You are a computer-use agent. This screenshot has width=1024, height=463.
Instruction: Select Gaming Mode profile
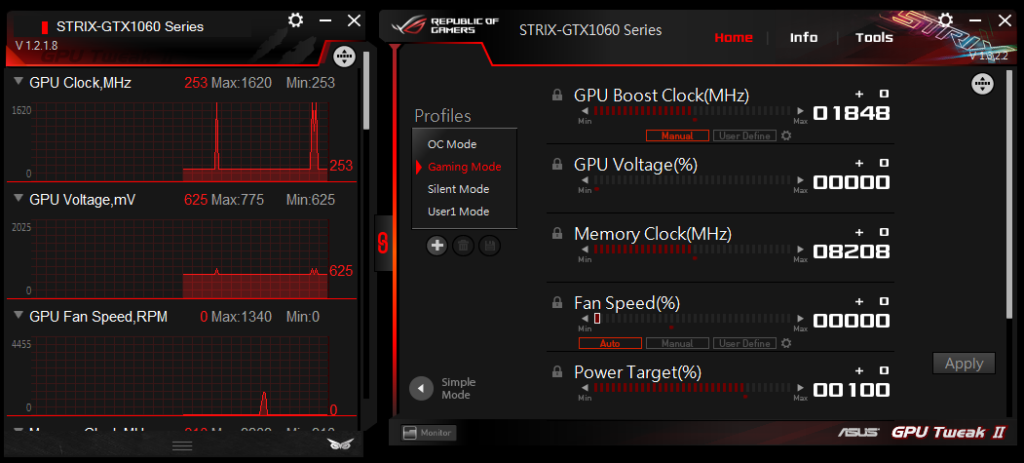pyautogui.click(x=464, y=167)
